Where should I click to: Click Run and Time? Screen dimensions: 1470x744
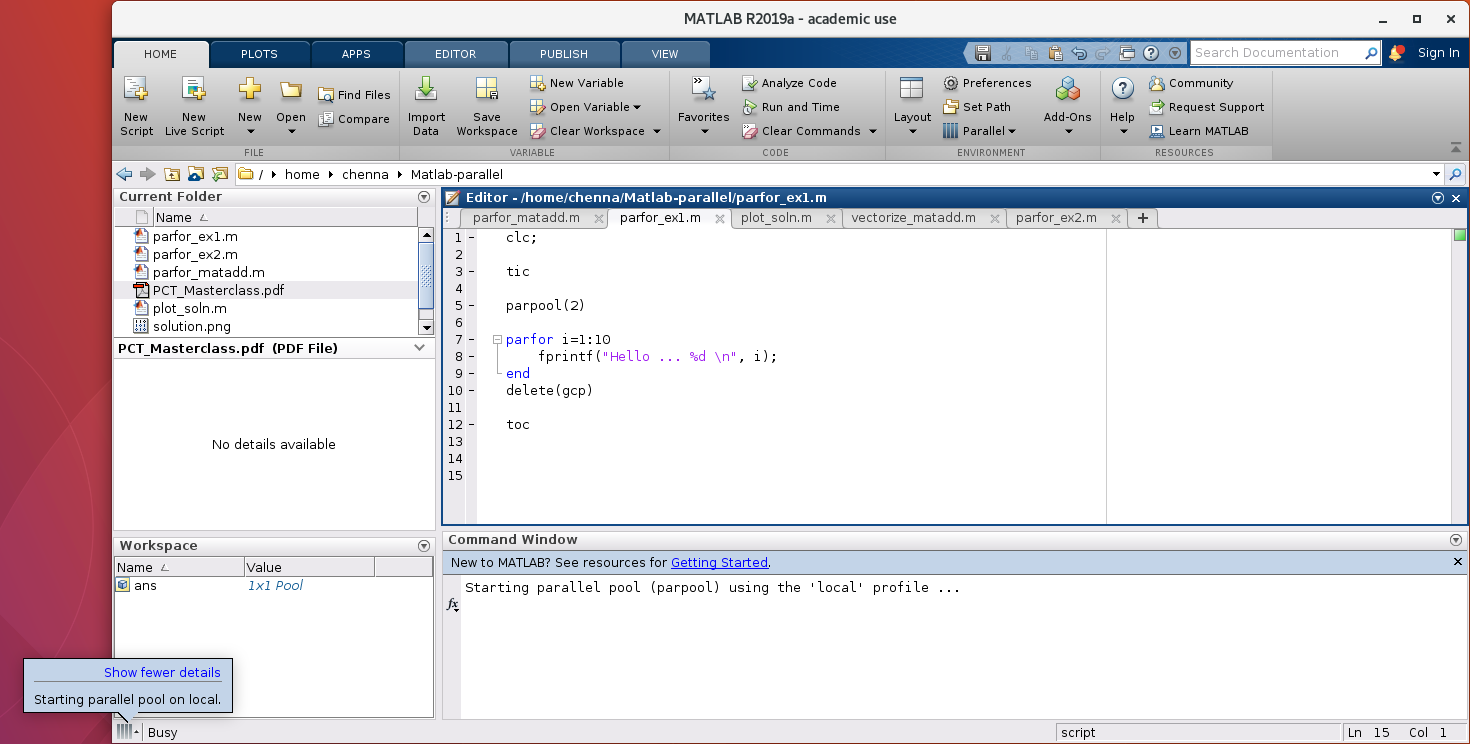coord(790,107)
